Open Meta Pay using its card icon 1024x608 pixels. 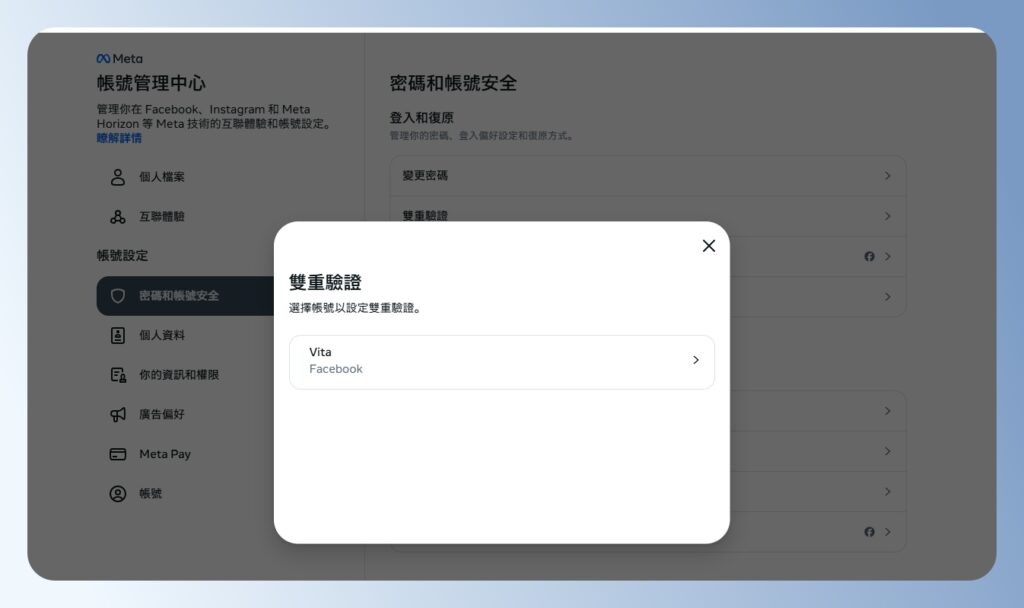[117, 453]
